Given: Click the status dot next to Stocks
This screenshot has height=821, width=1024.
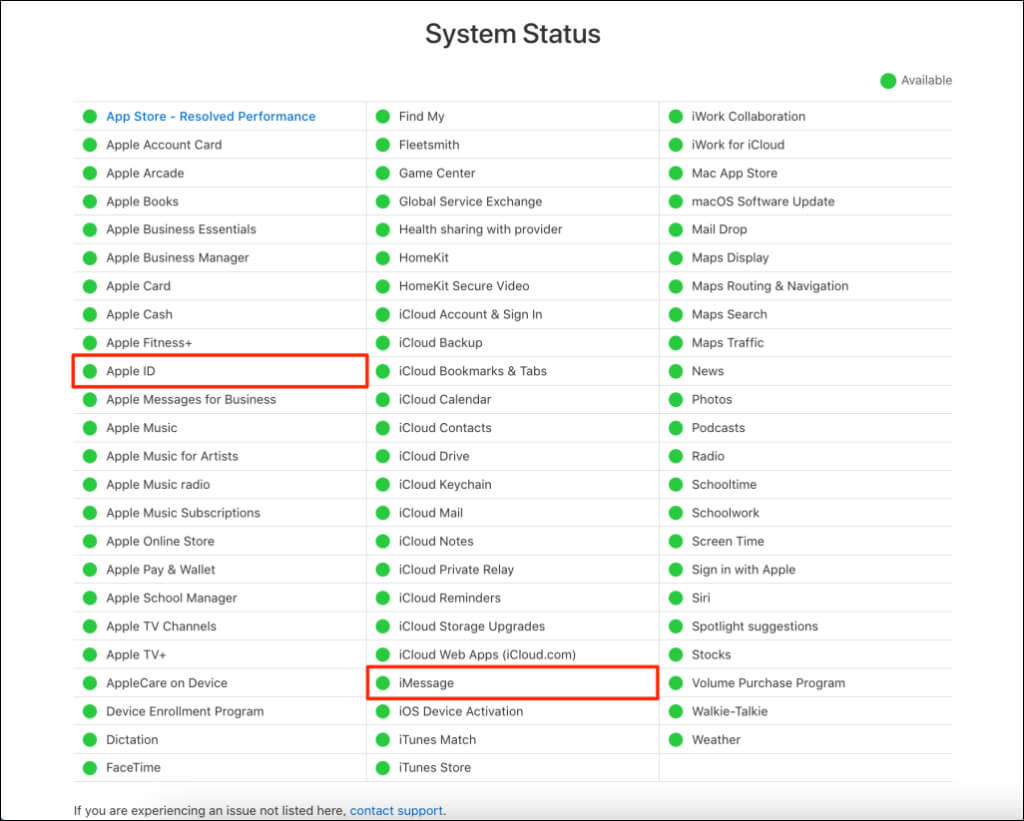Looking at the screenshot, I should pyautogui.click(x=676, y=654).
